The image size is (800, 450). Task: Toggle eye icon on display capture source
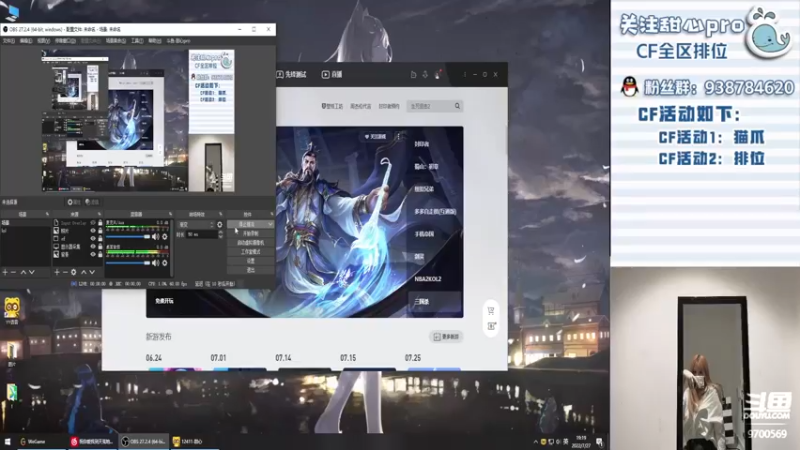click(92, 246)
